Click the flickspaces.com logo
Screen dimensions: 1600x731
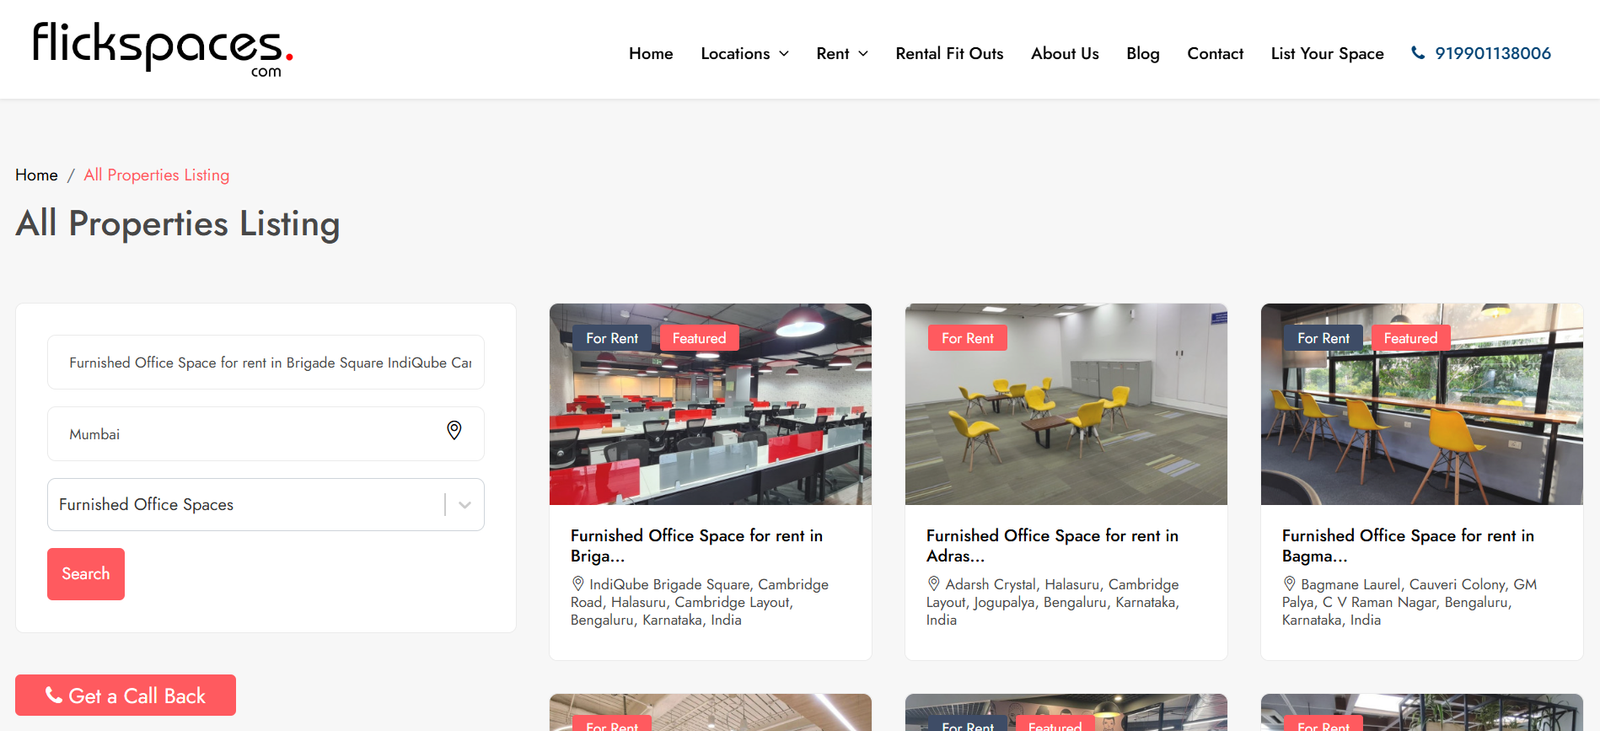click(x=162, y=49)
